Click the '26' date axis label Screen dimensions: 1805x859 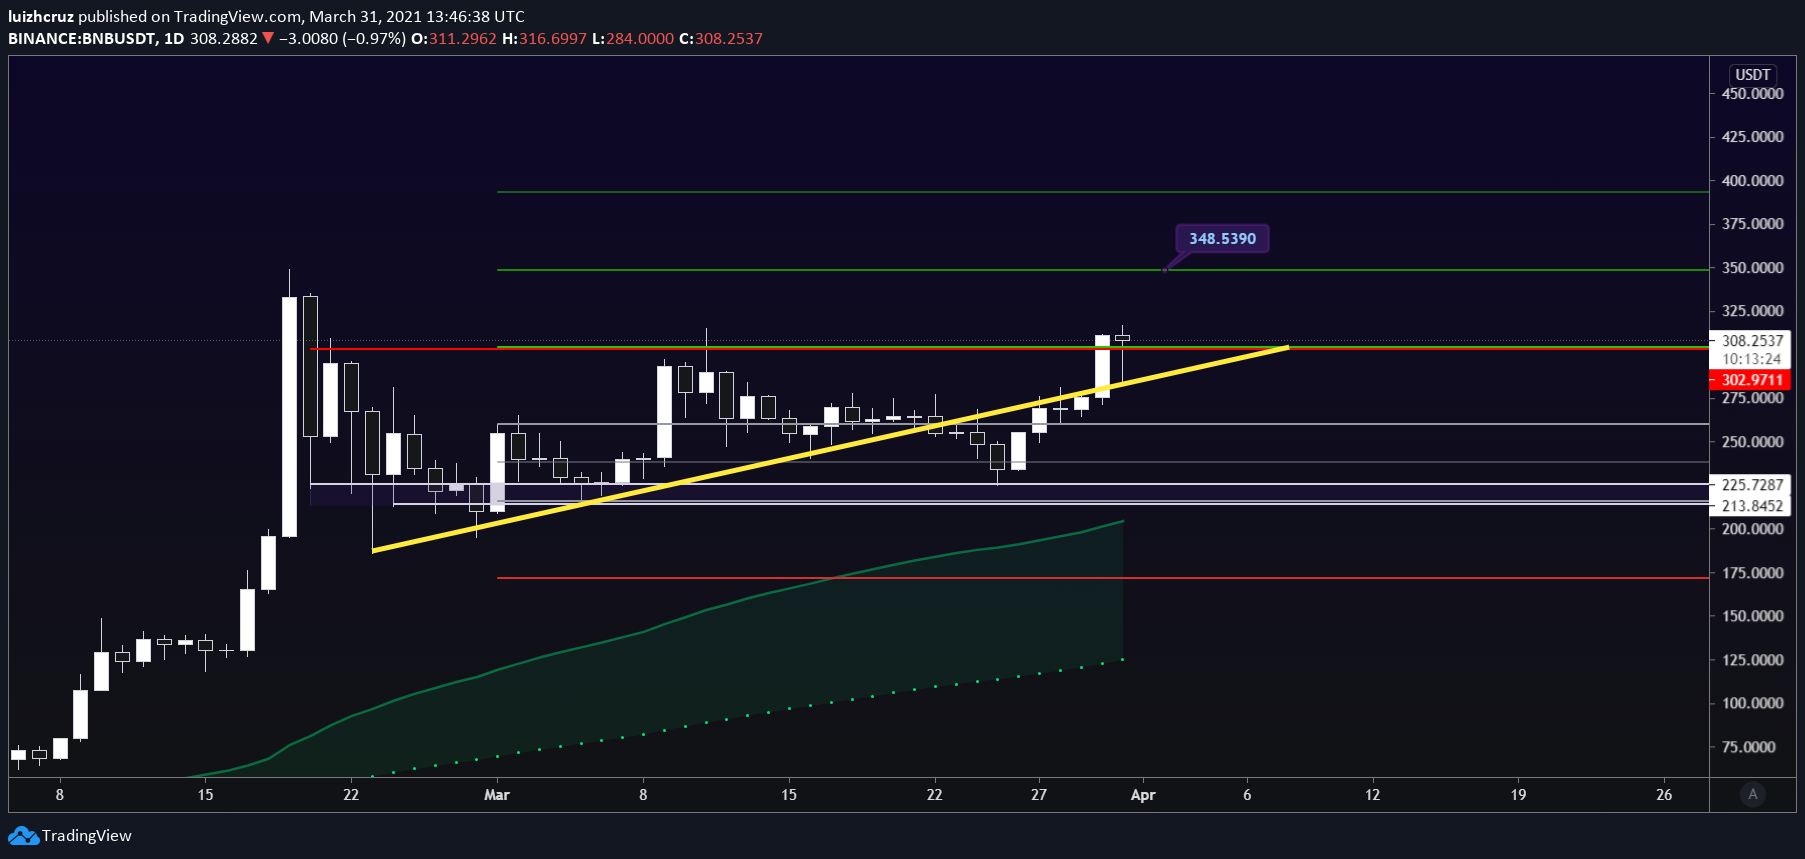(1664, 795)
